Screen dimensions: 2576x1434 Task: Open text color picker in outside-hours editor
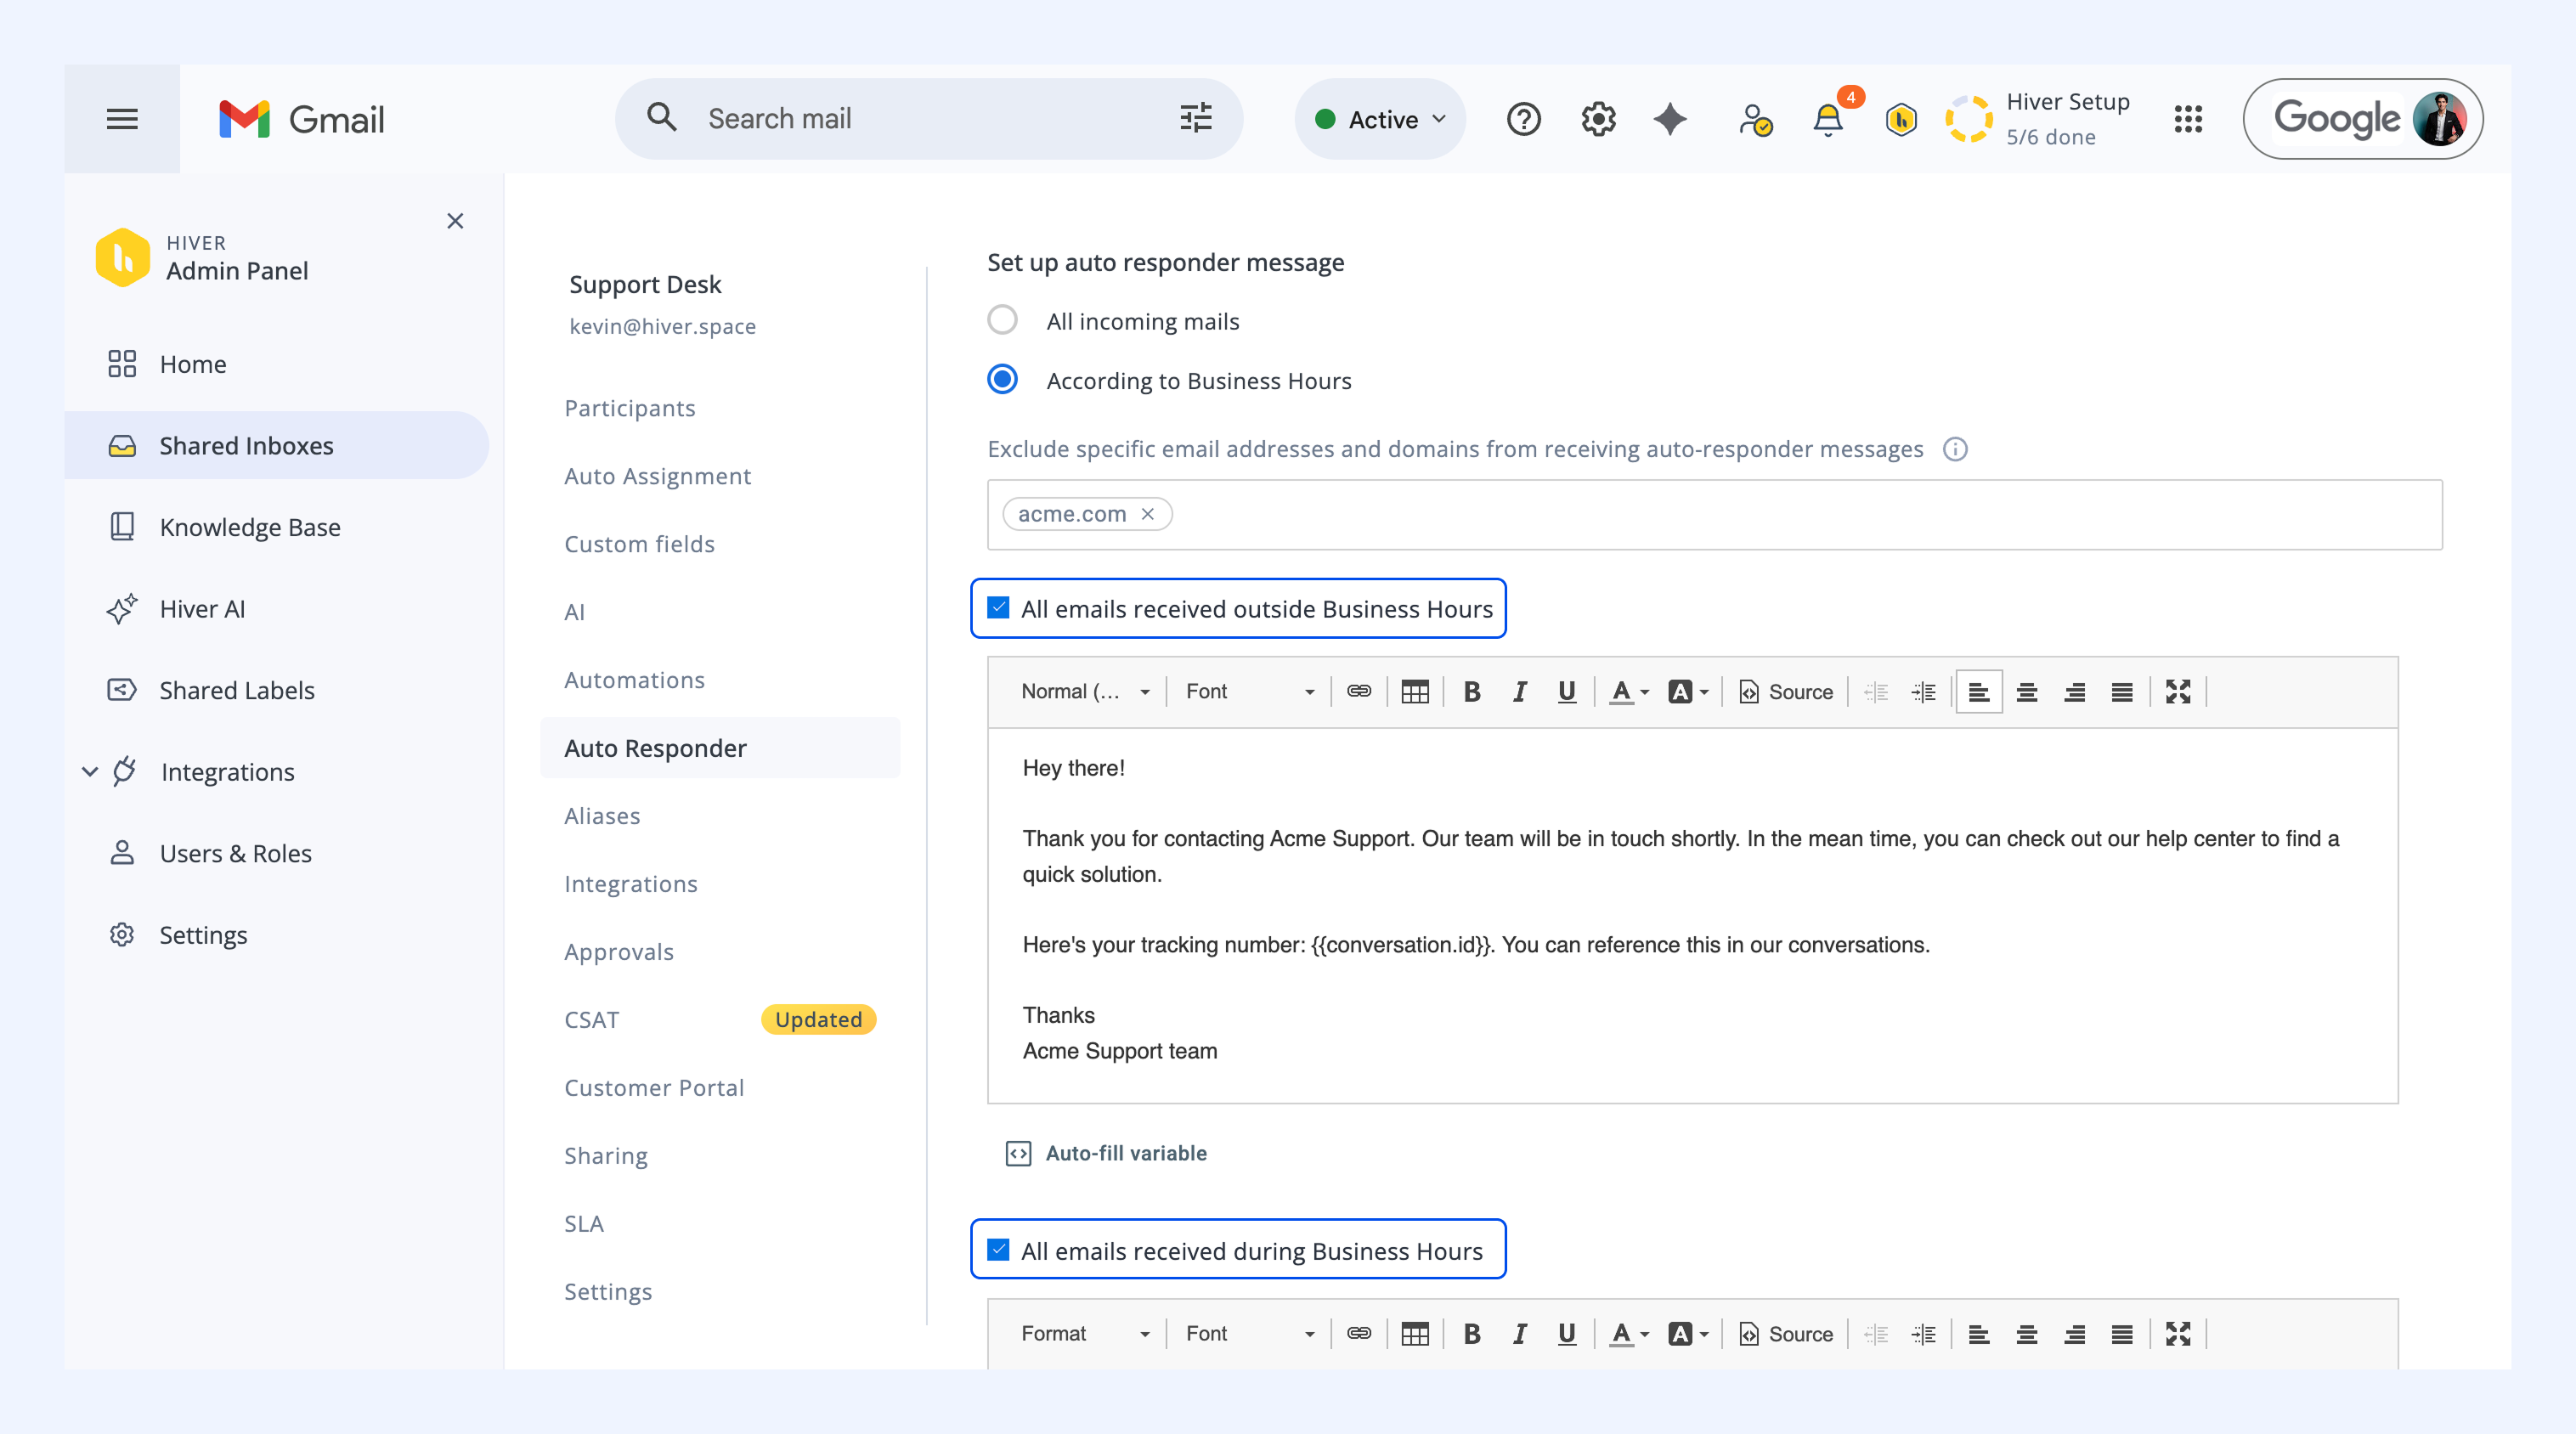pos(1628,691)
